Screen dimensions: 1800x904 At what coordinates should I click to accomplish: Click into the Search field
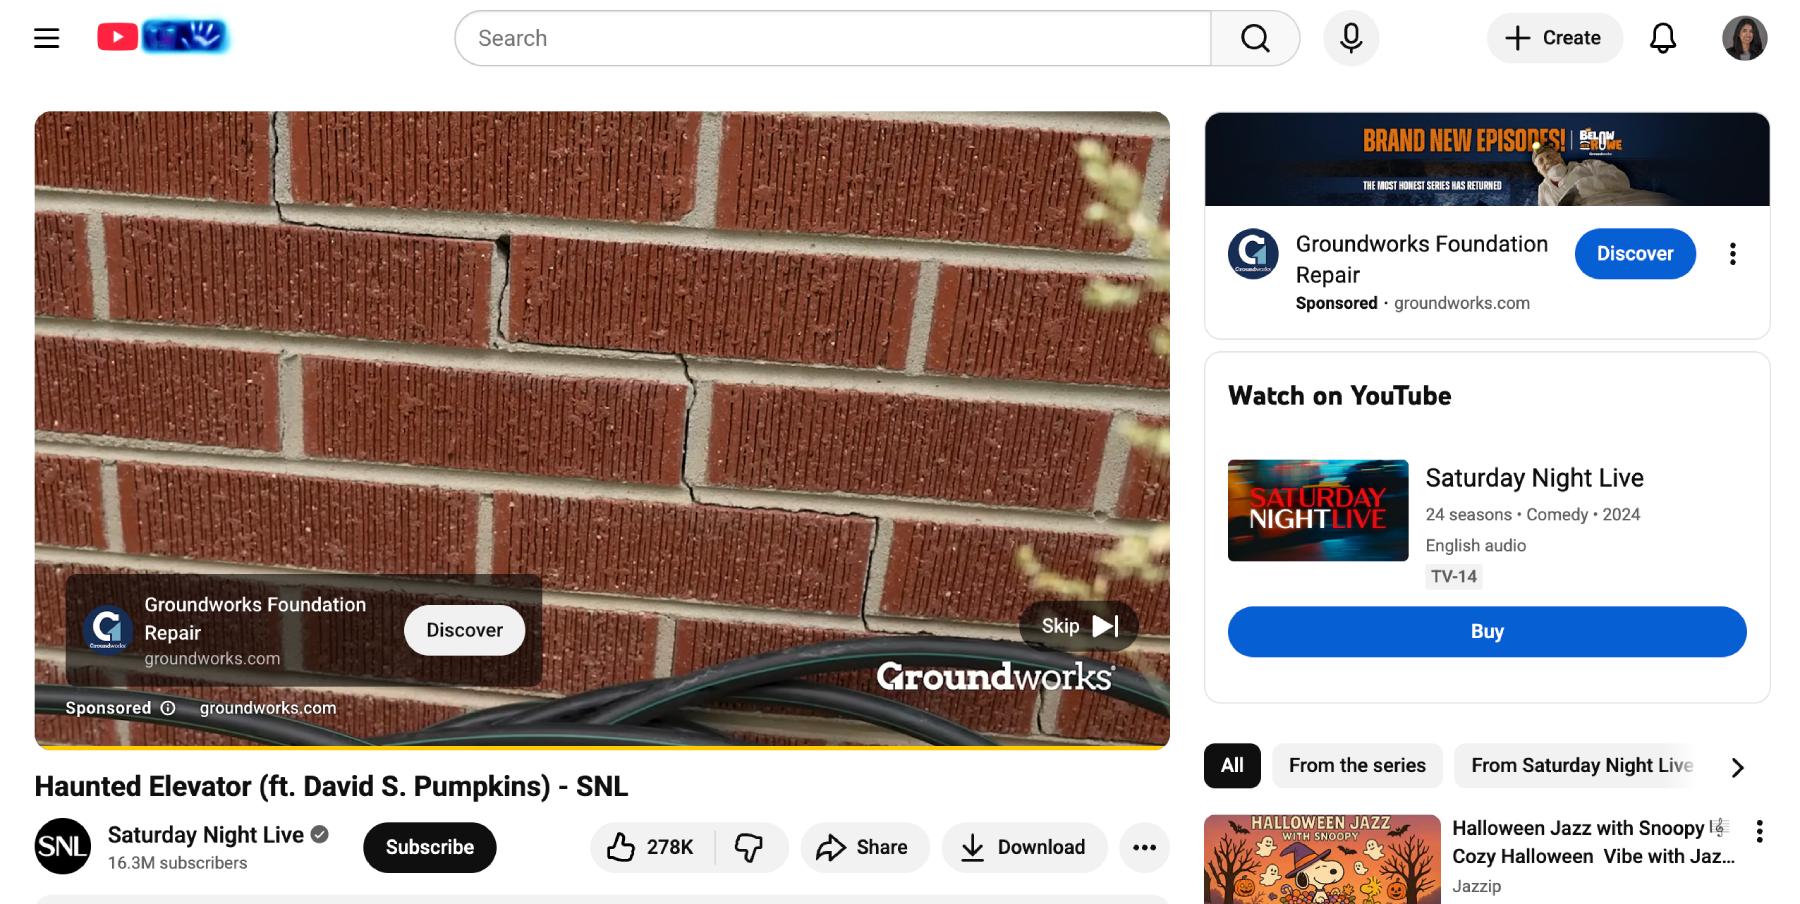tap(832, 38)
